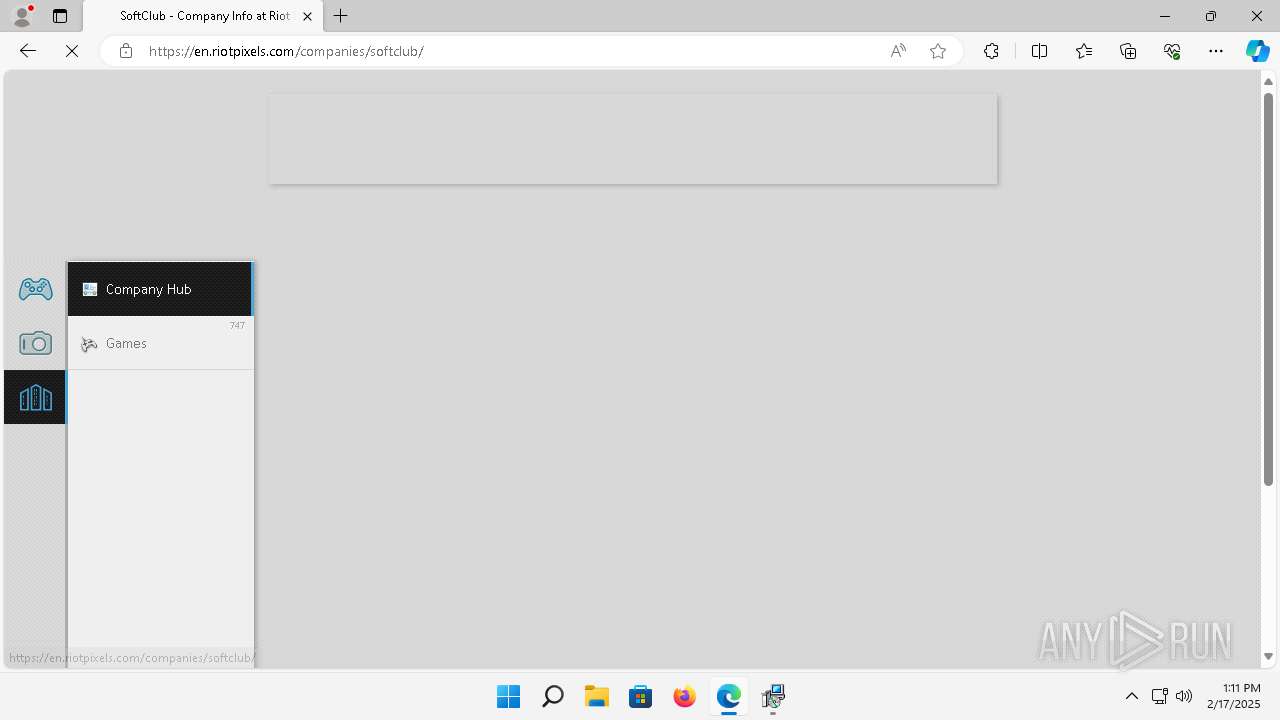1280x720 pixels.
Task: Open Edge Settings and more menu
Action: pyautogui.click(x=1216, y=51)
